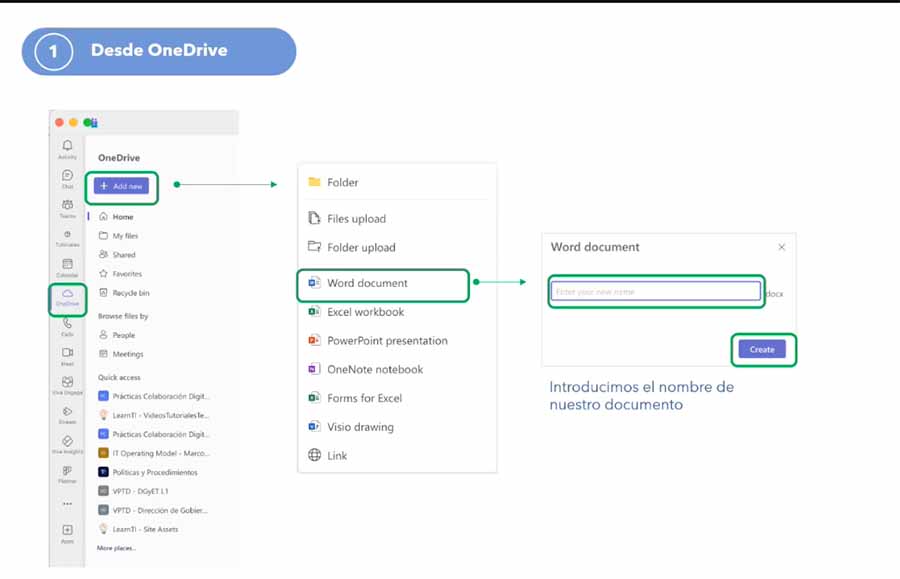Click the document name input field
Screen dimensions: 900x579
655,292
